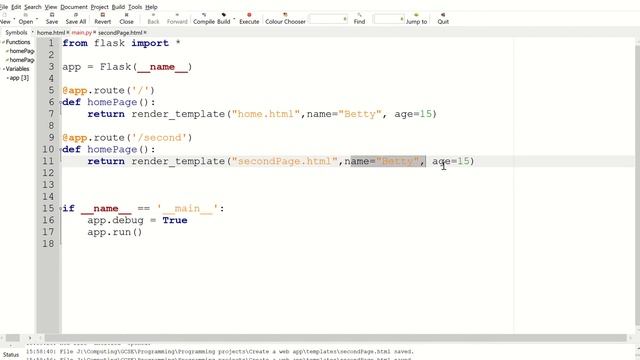Click line number 12 in the margin
Viewport: 640px width, 360px height.
coord(48,173)
